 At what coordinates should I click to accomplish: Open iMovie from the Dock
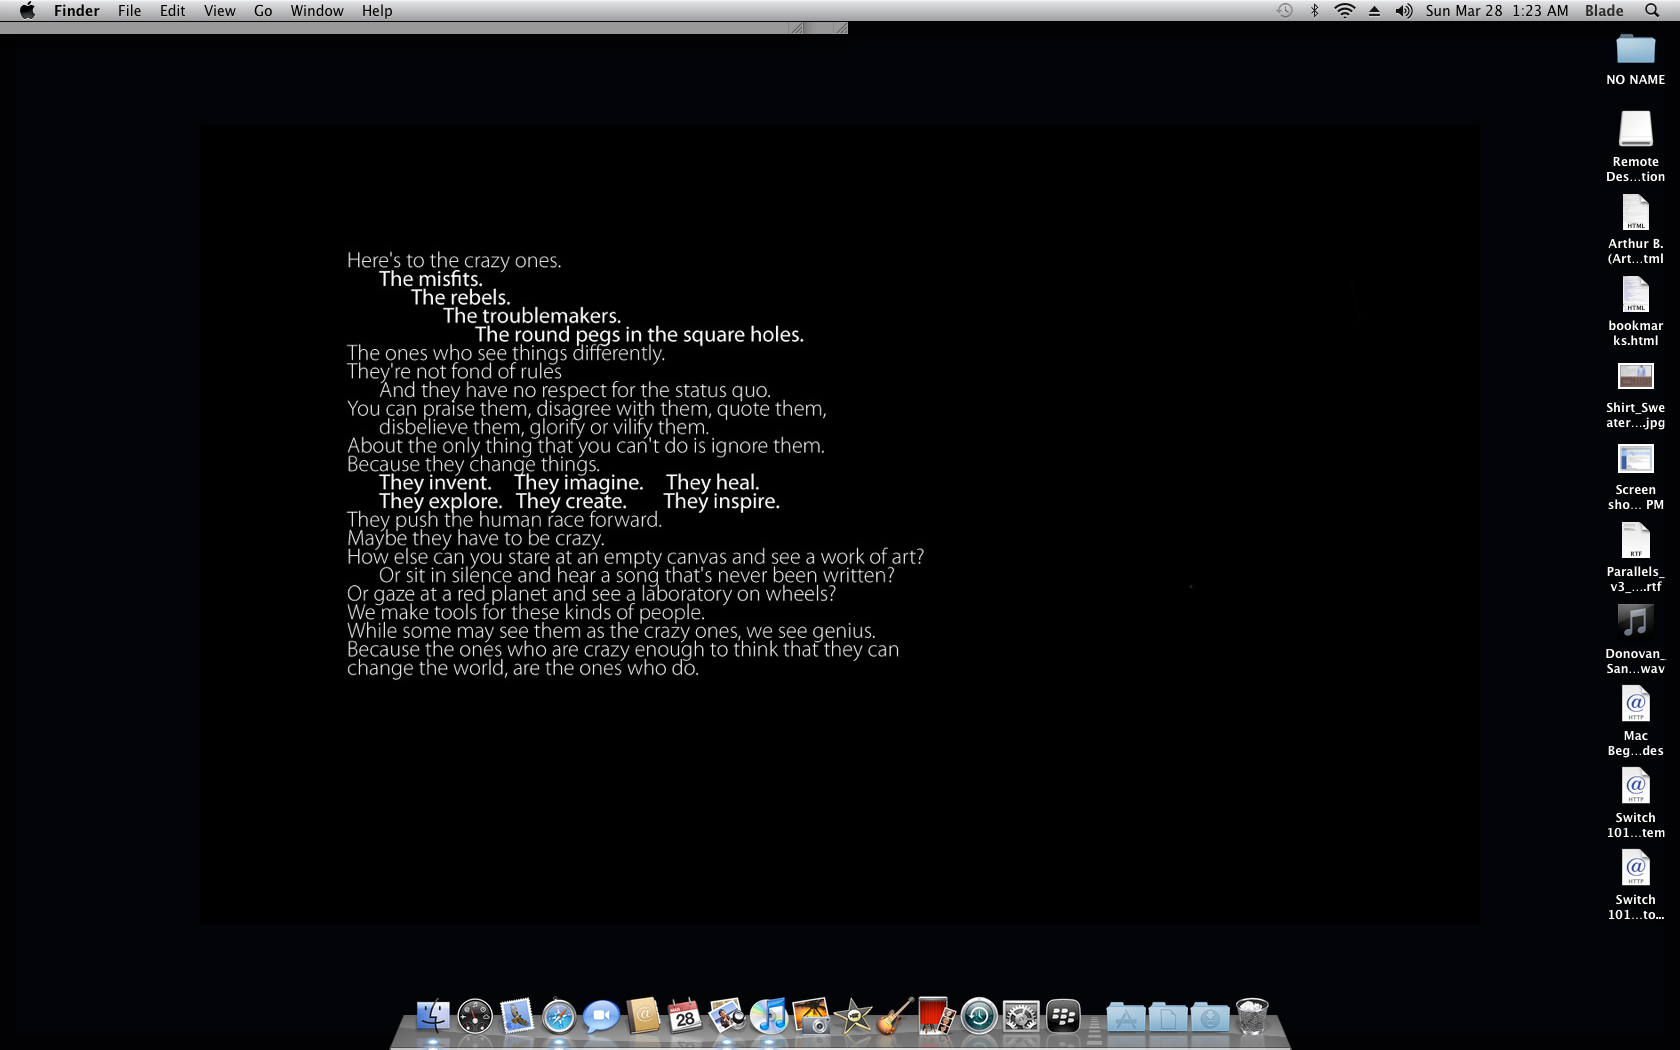(853, 1016)
